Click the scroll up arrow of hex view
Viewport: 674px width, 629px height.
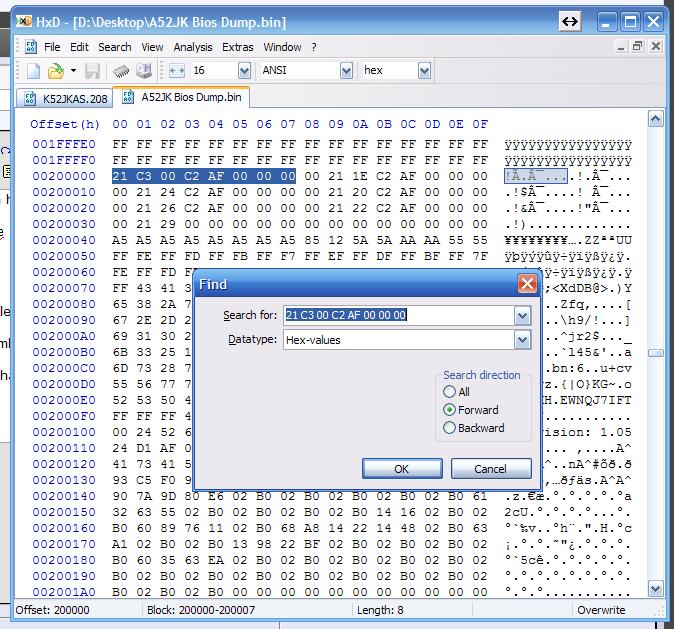pos(655,119)
